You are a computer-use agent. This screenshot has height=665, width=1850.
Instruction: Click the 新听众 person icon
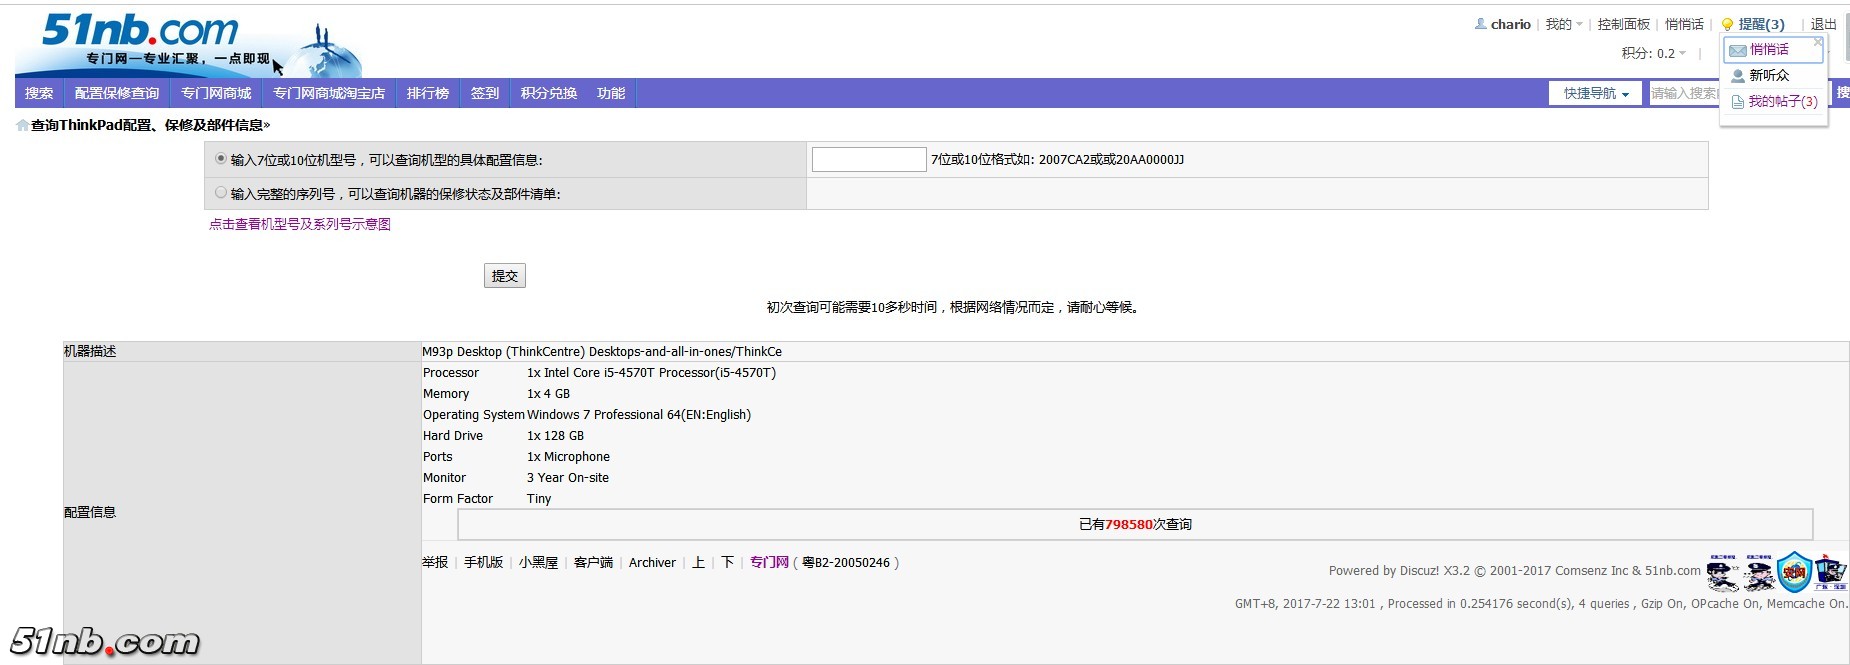tap(1738, 76)
